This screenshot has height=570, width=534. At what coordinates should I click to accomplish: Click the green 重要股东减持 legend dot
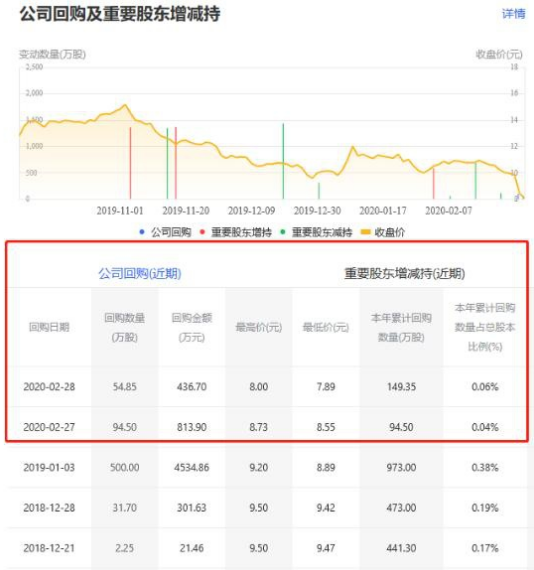283,232
